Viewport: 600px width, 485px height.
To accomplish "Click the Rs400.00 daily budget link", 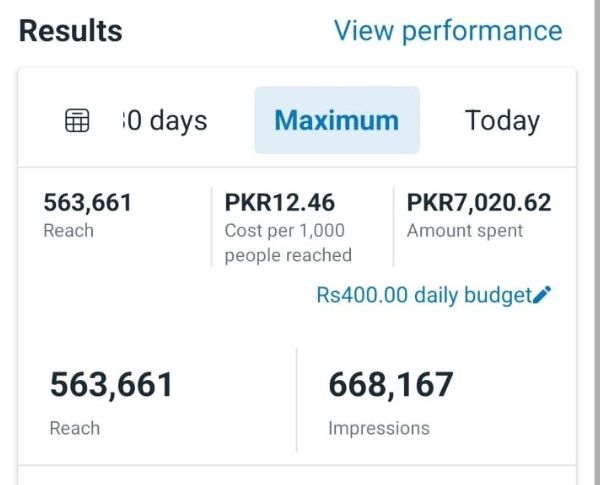I will [423, 295].
